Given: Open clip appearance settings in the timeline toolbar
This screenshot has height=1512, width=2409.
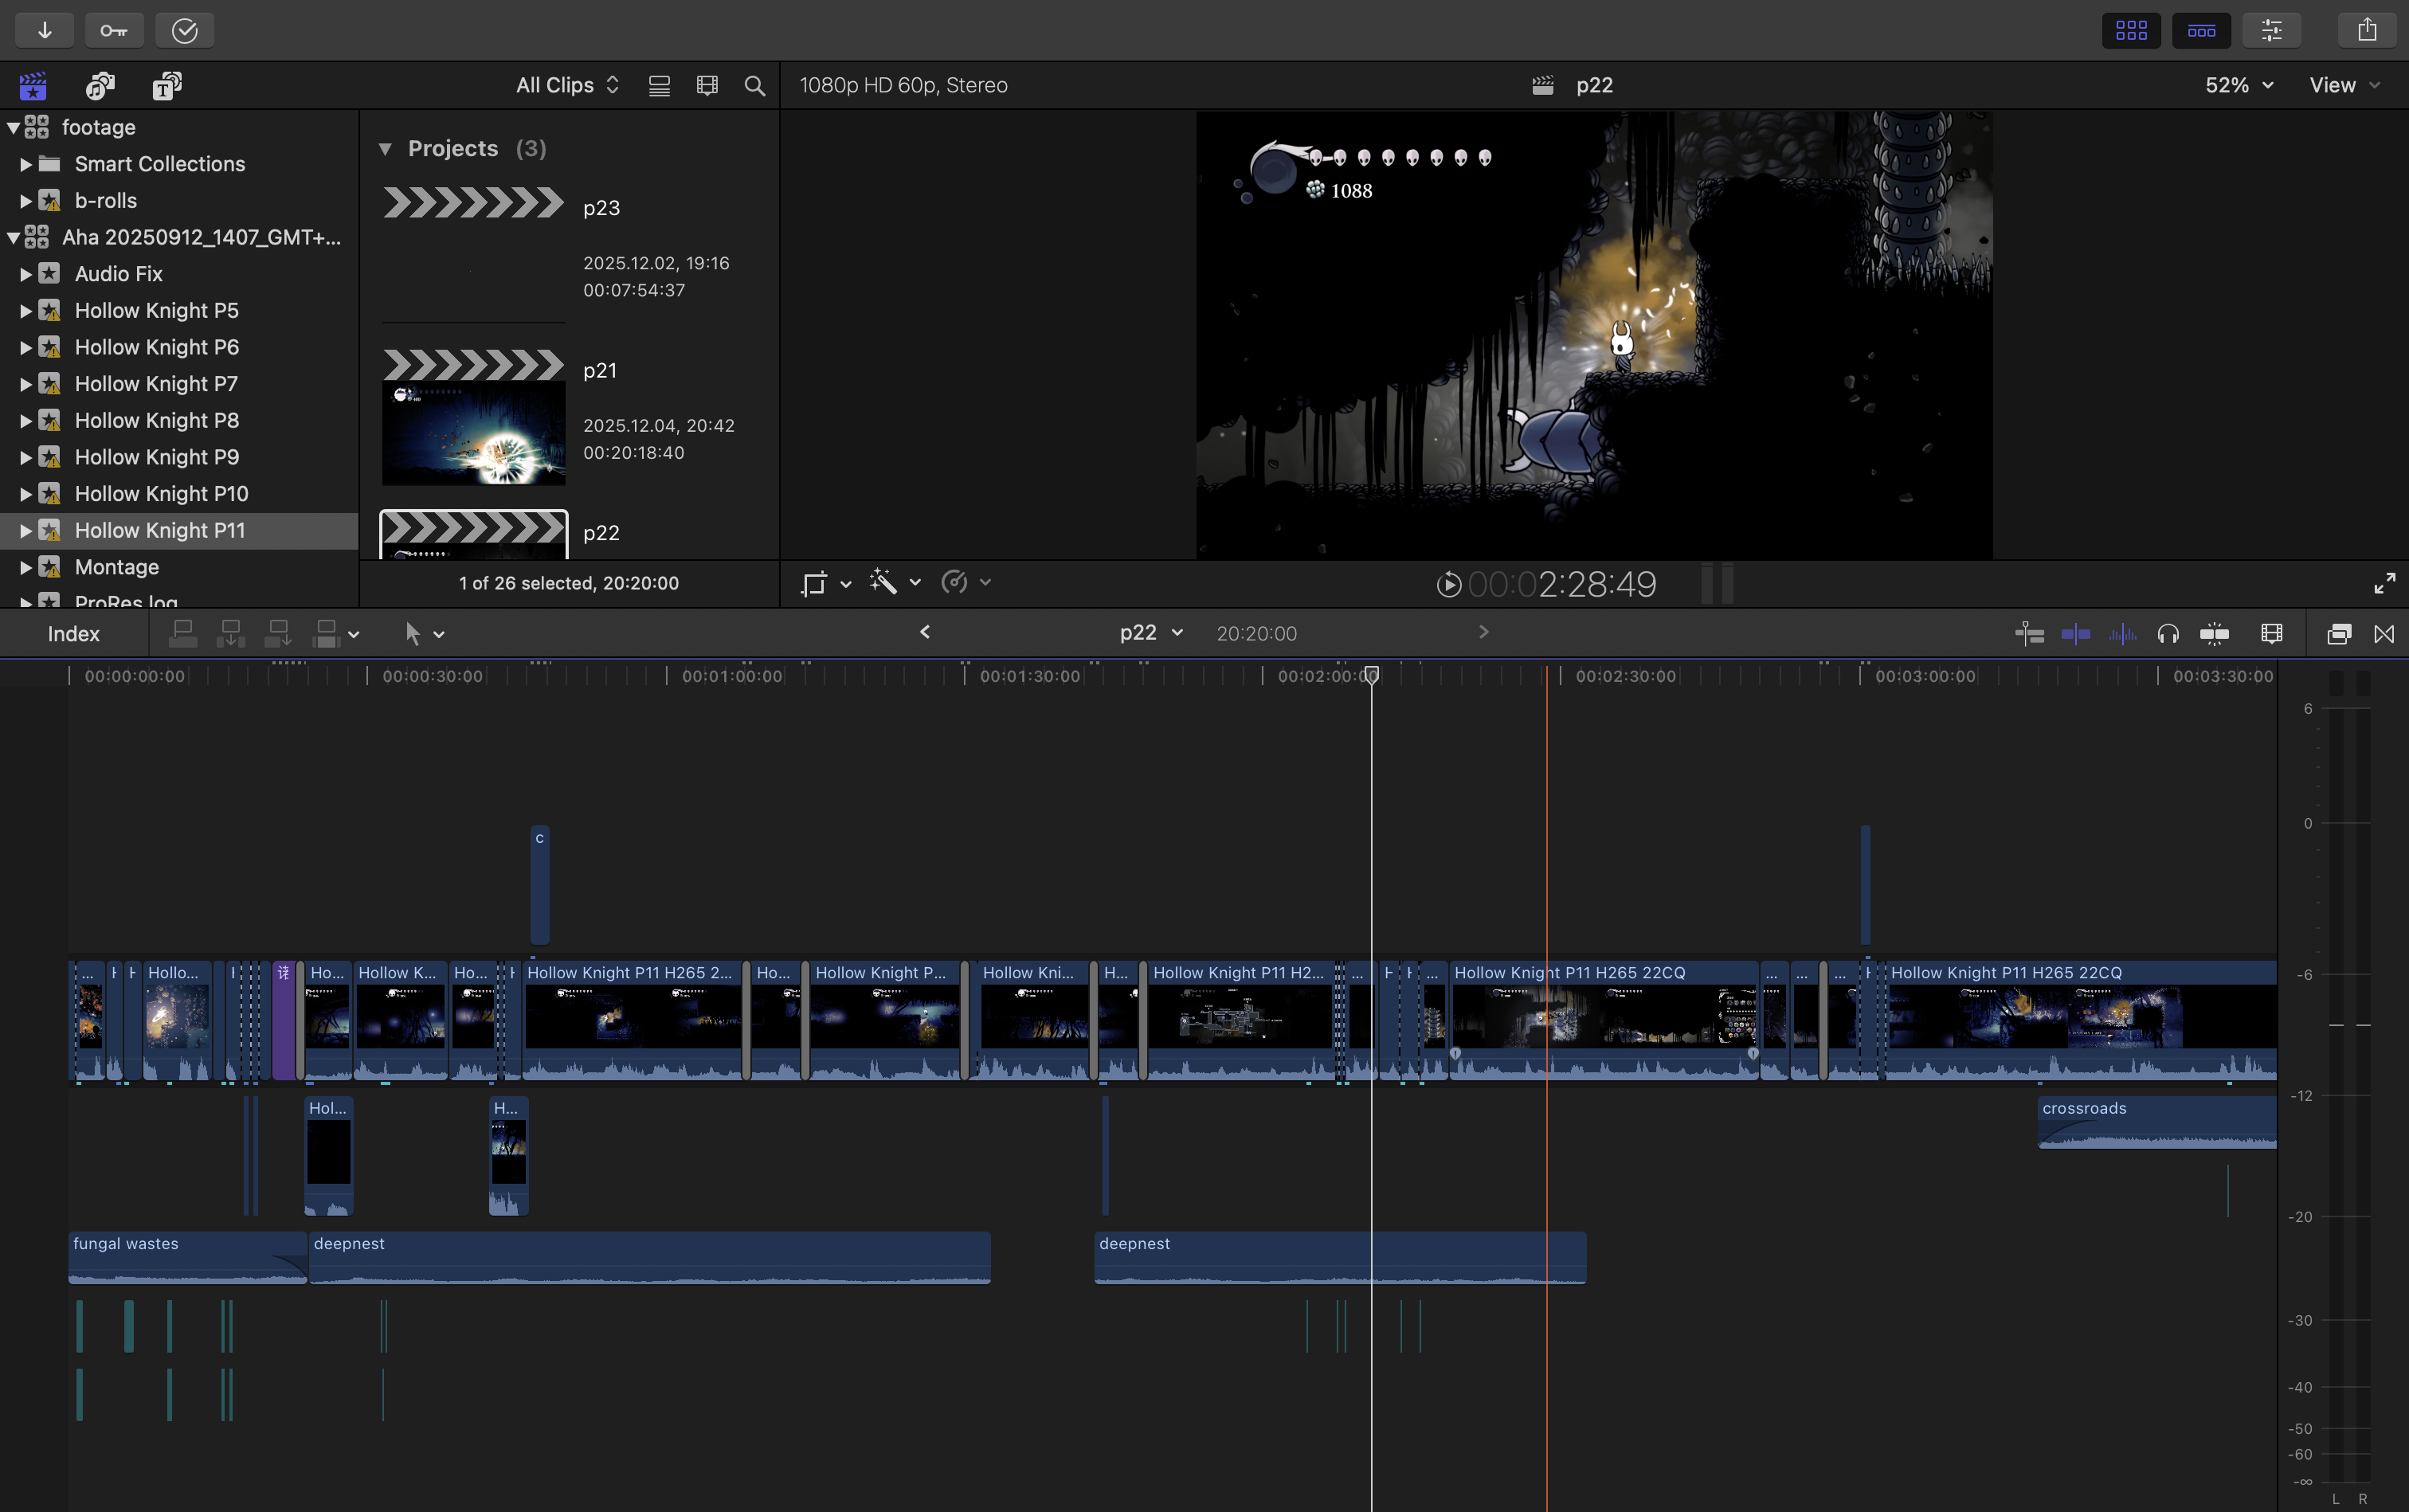Looking at the screenshot, I should coord(2271,633).
